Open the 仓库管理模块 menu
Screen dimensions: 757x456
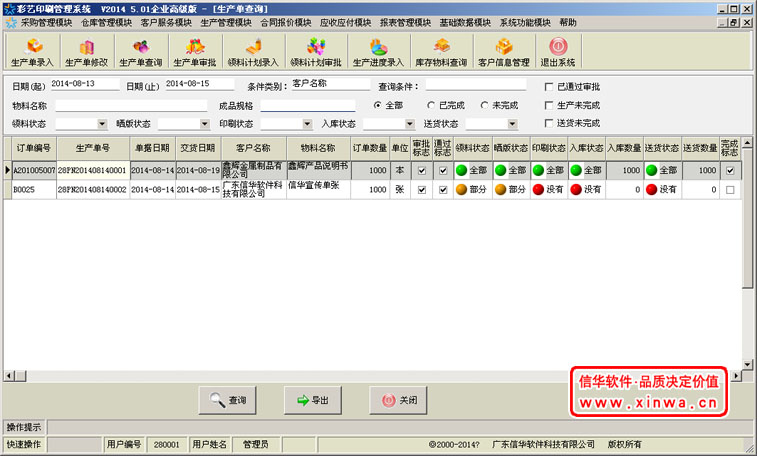(x=105, y=22)
